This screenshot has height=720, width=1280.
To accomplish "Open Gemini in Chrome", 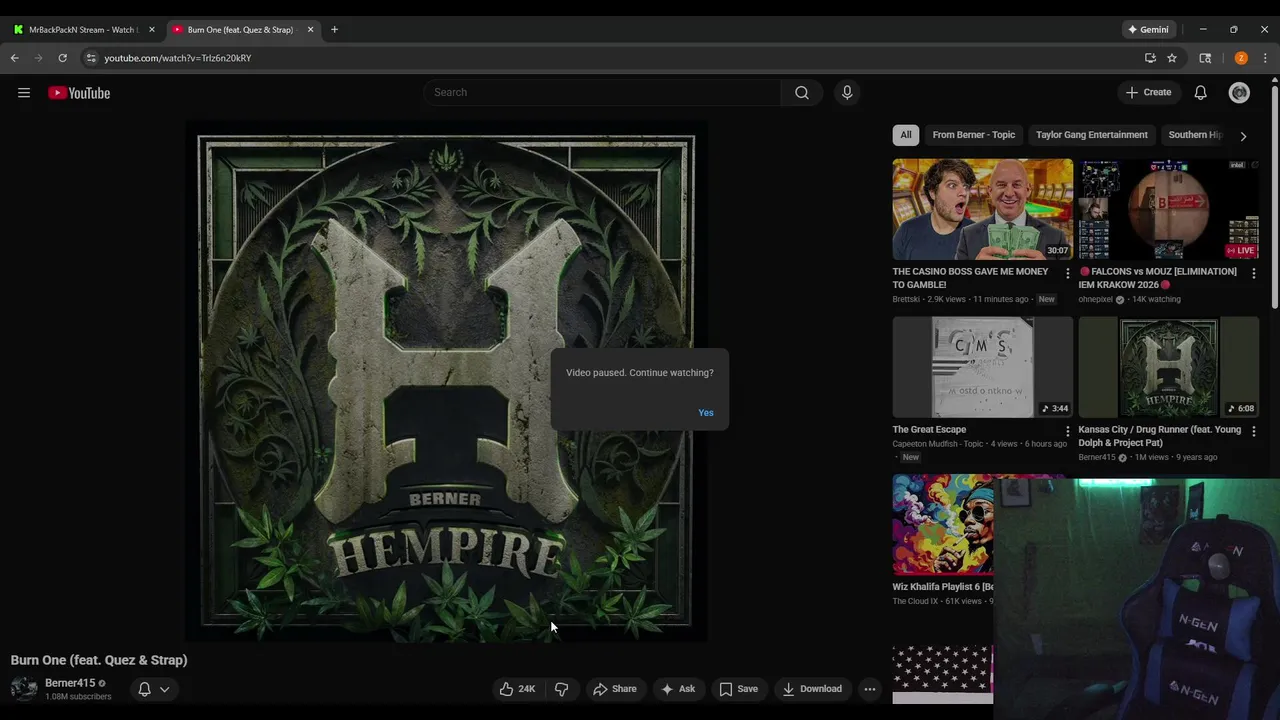I will [1148, 30].
